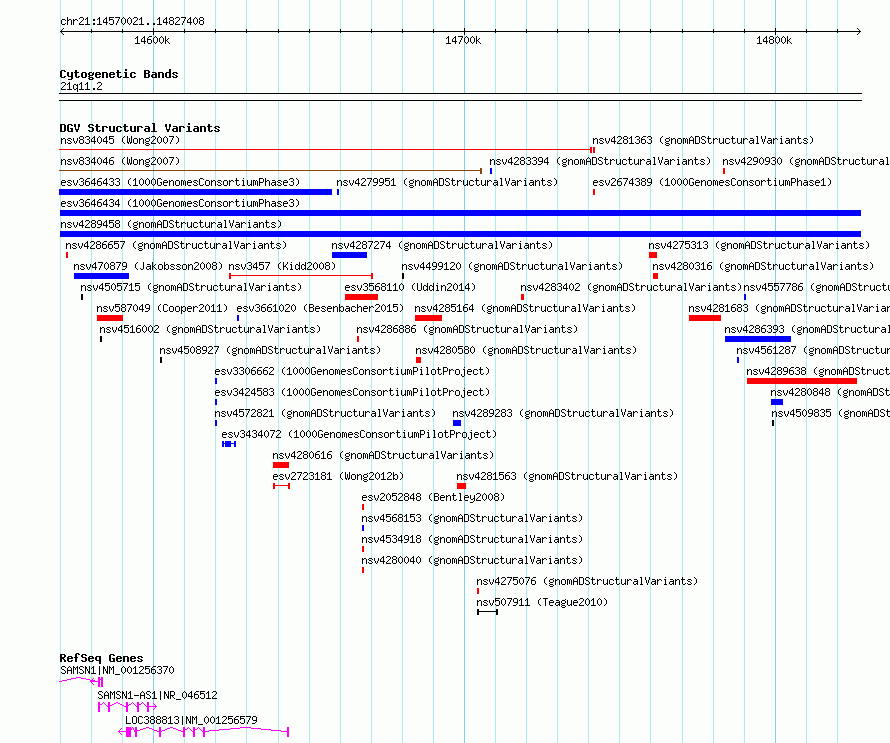Screen dimensions: 890x743
Task: Click the esv3434072 pilot project label
Action: click(x=359, y=434)
